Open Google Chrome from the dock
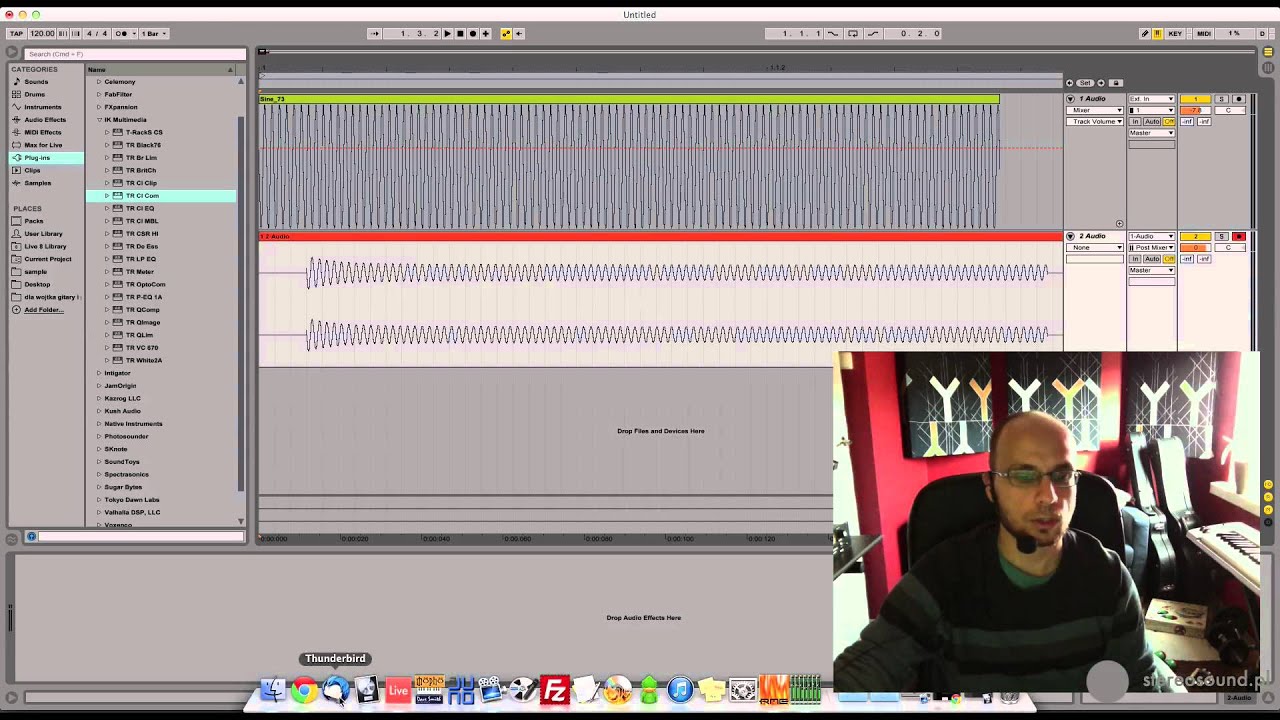Viewport: 1280px width, 720px height. (304, 690)
